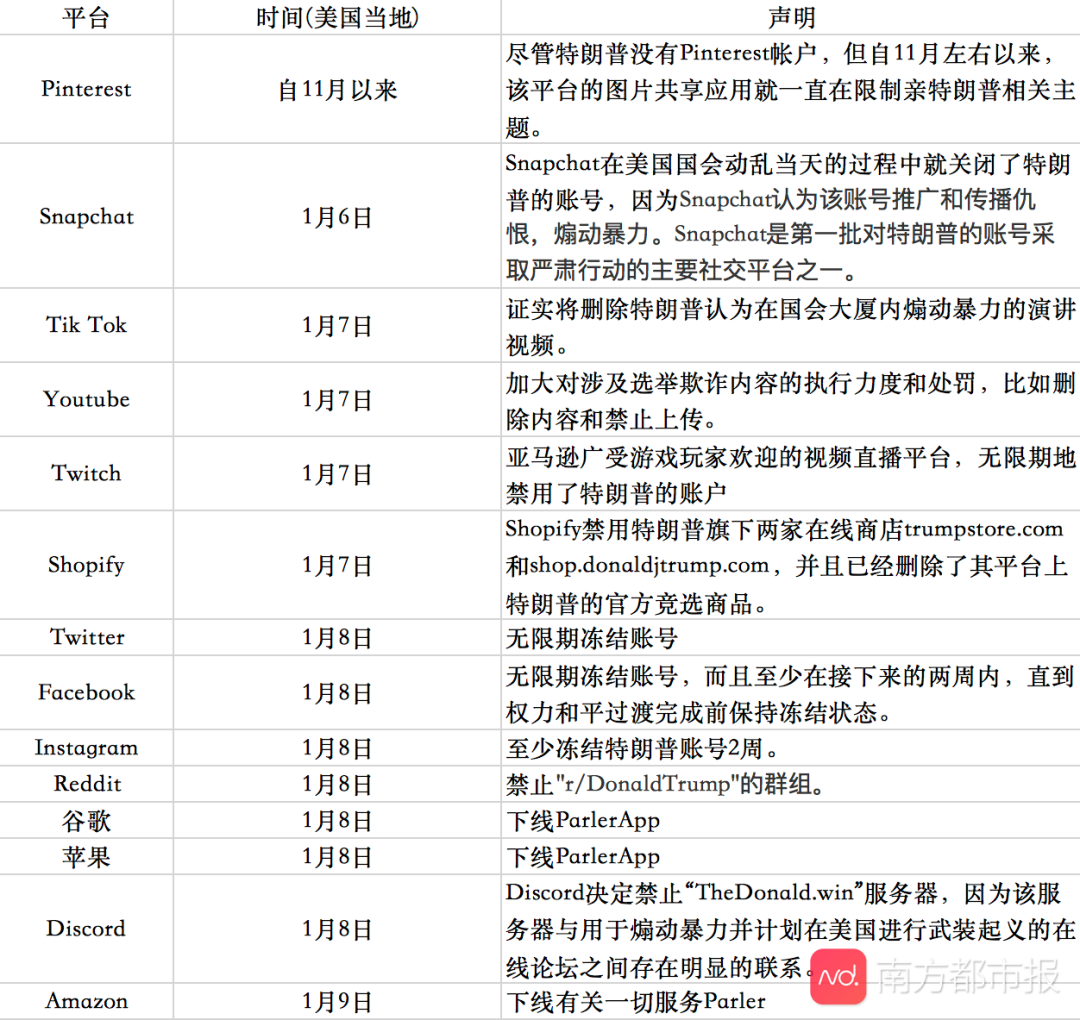Click the date in 苹果 row
This screenshot has width=1080, height=1020.
337,857
